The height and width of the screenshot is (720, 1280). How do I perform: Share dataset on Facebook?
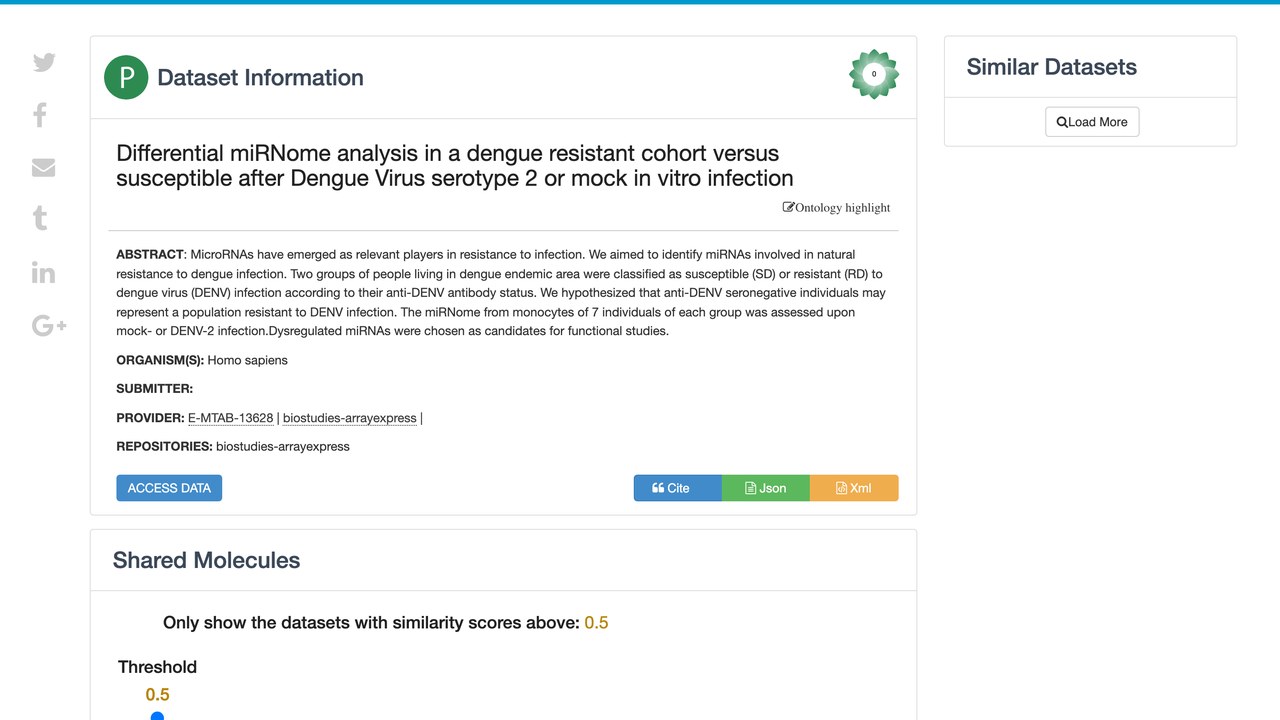(40, 115)
